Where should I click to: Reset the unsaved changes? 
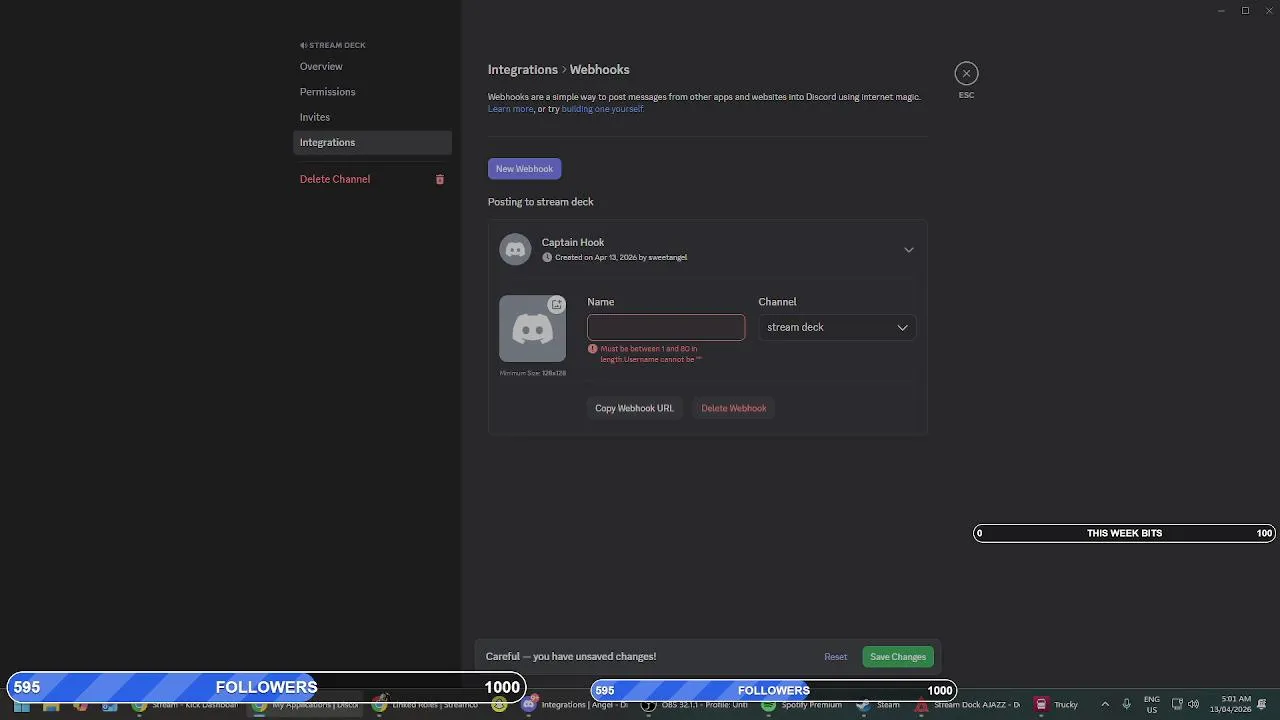[836, 657]
